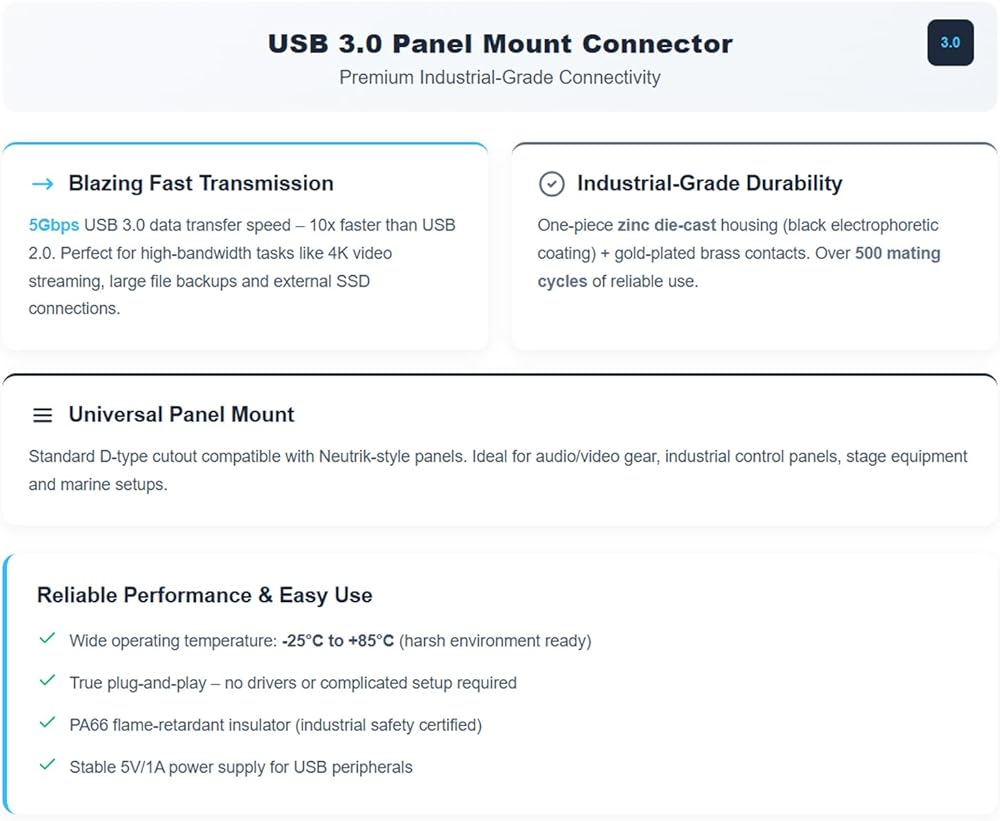The image size is (1000, 821).
Task: Click the checkmark beside True plug-and-play
Action: pos(47,681)
